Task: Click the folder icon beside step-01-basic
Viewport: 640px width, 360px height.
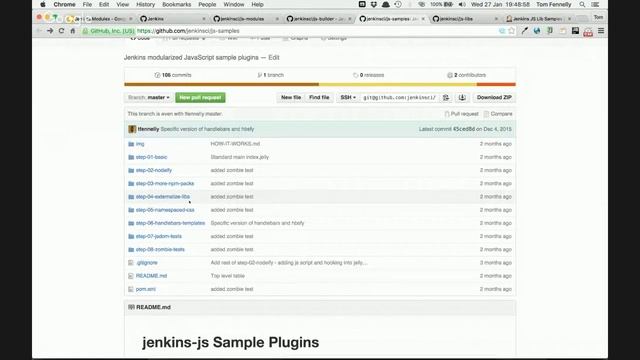Action: click(131, 157)
